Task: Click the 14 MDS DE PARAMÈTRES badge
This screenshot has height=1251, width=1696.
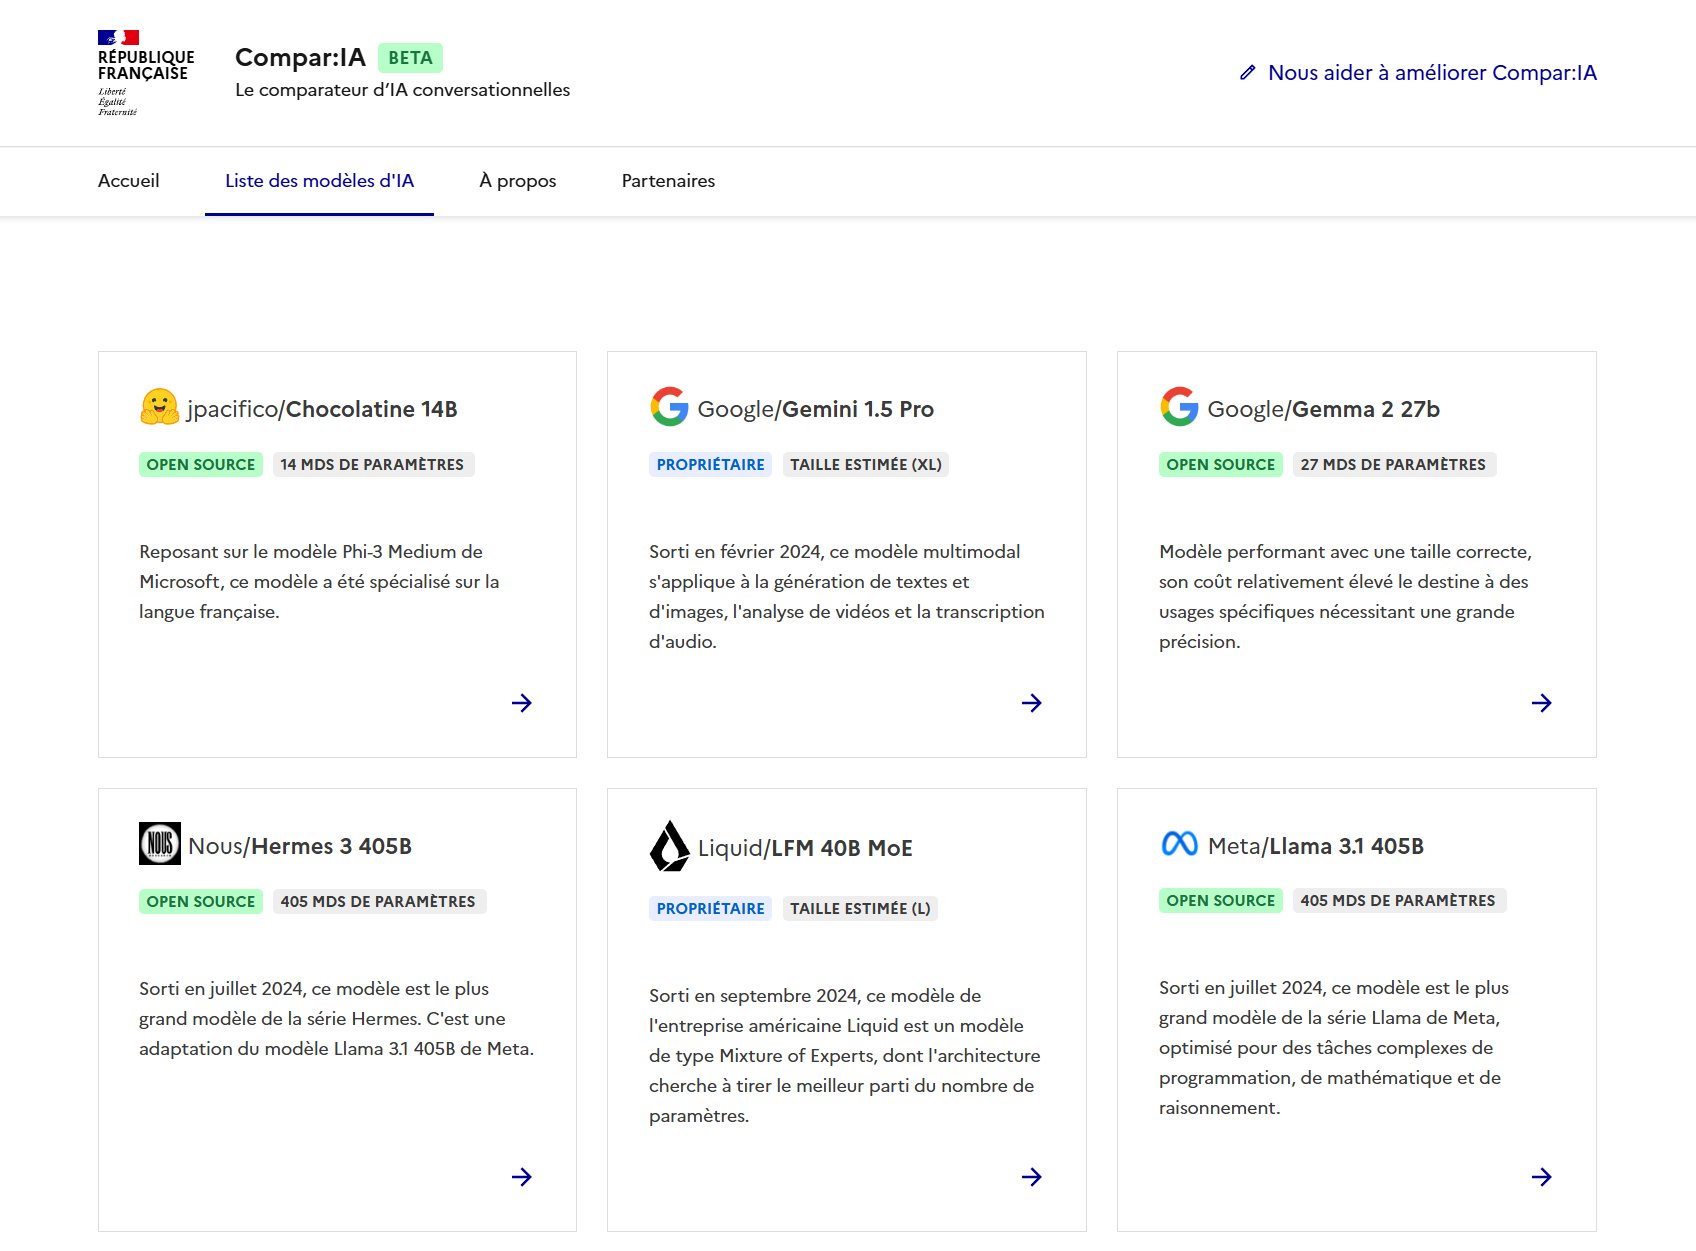Action: pos(372,464)
